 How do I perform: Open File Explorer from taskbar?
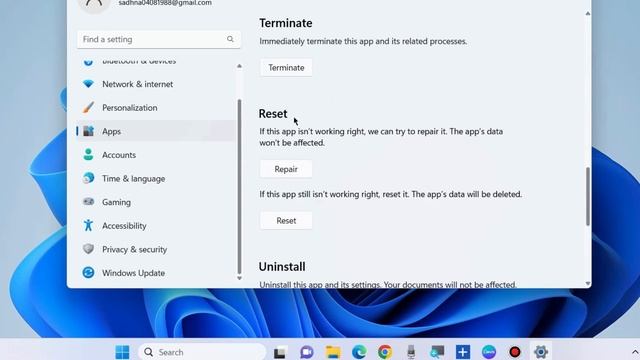(333, 352)
